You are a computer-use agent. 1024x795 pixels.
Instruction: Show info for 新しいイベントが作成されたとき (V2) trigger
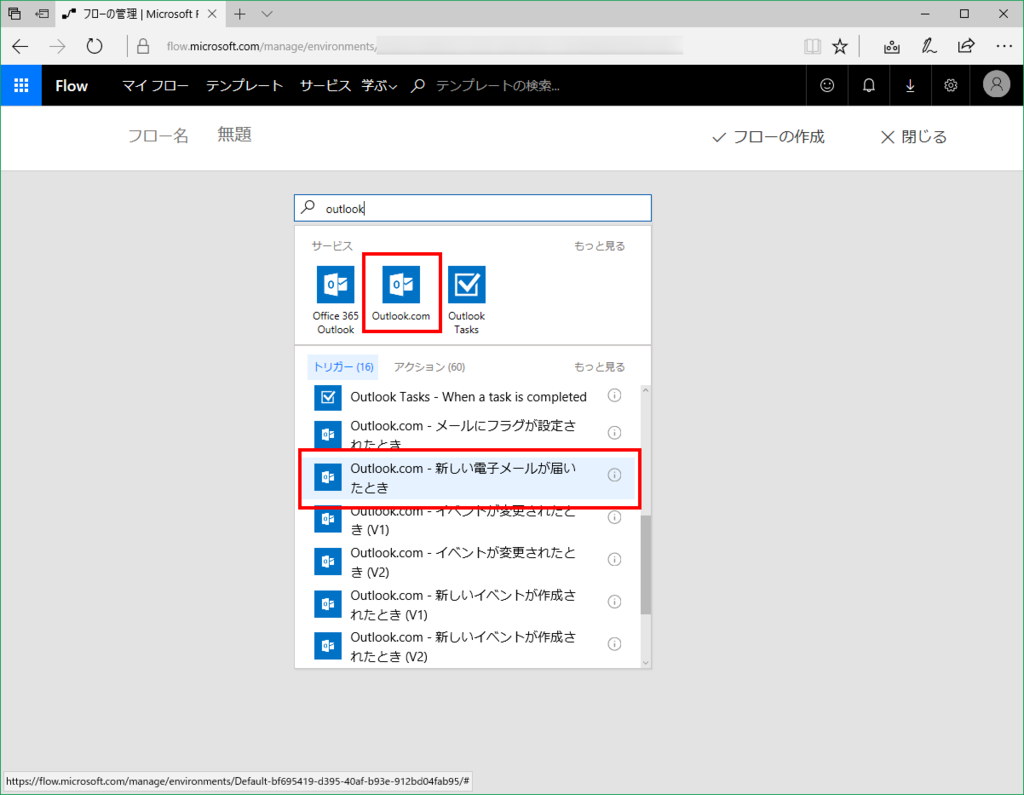pyautogui.click(x=615, y=644)
